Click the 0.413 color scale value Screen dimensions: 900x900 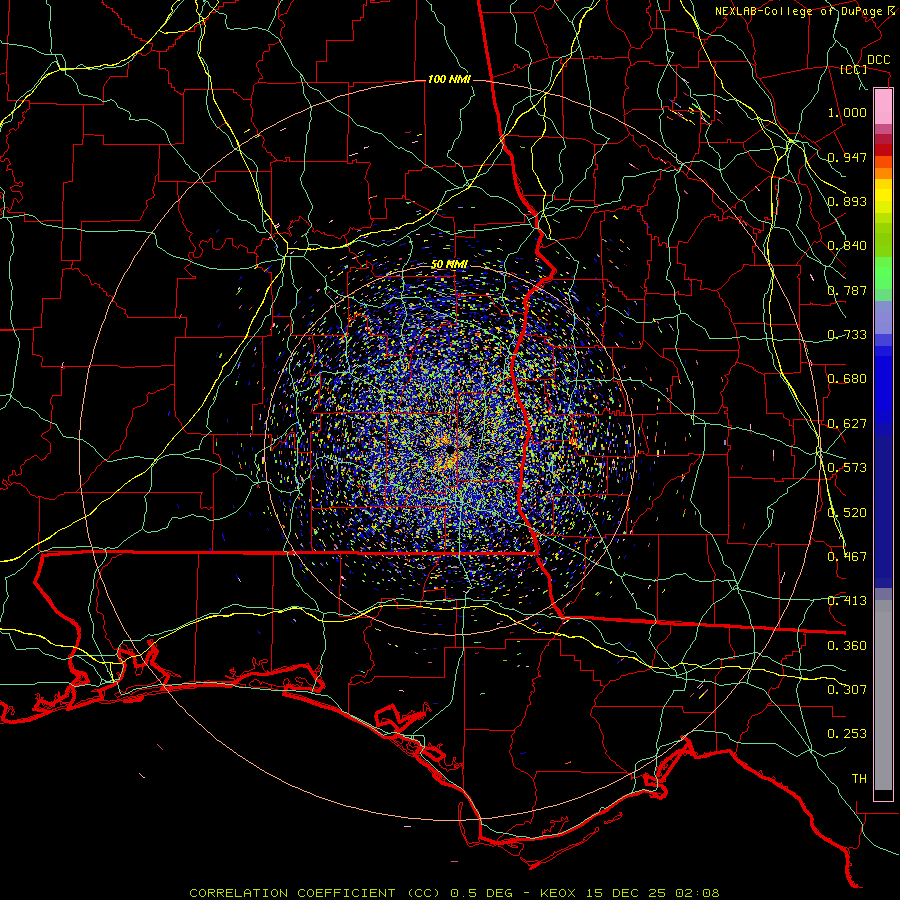[x=847, y=601]
